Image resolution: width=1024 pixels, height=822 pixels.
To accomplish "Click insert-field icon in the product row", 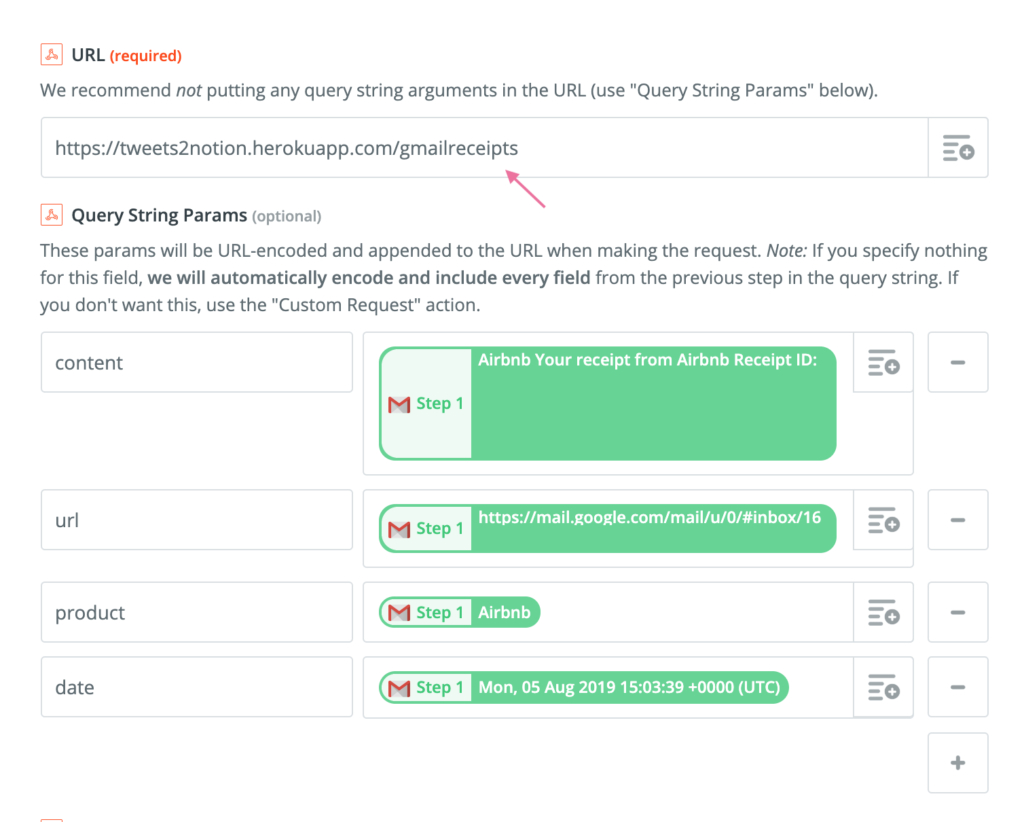I will (x=883, y=612).
